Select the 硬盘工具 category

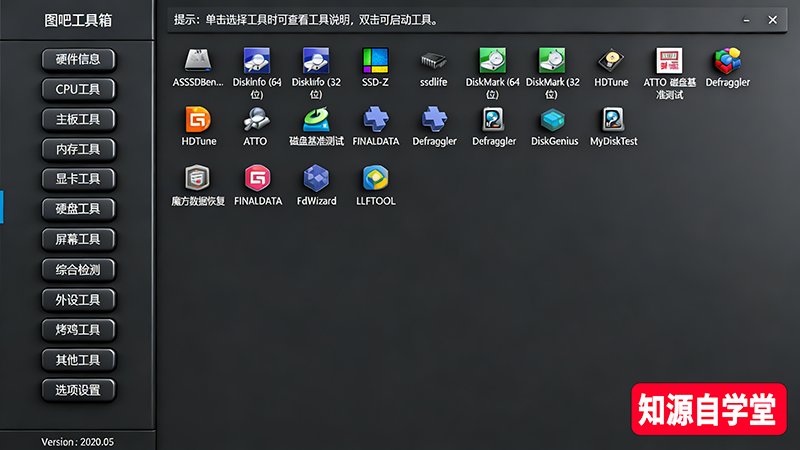[78, 209]
